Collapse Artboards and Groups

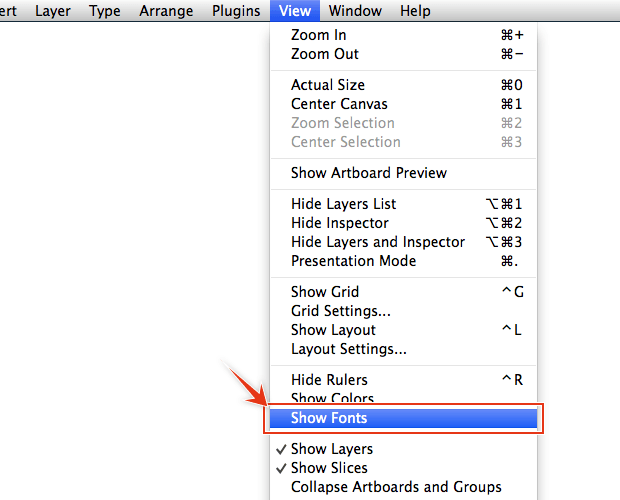click(396, 487)
